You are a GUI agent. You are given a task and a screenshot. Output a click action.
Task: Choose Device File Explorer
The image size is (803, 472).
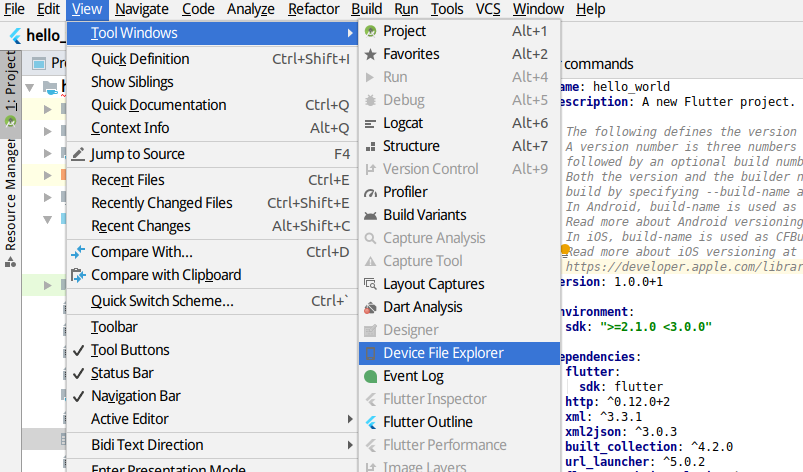pos(443,353)
